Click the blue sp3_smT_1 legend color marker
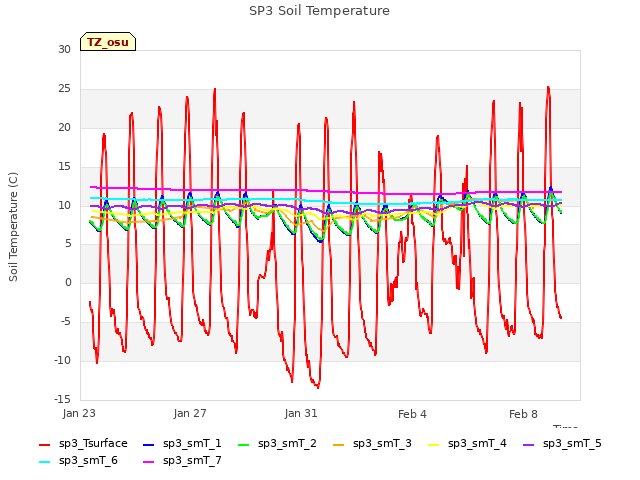Image resolution: width=640 pixels, height=480 pixels. point(149,444)
